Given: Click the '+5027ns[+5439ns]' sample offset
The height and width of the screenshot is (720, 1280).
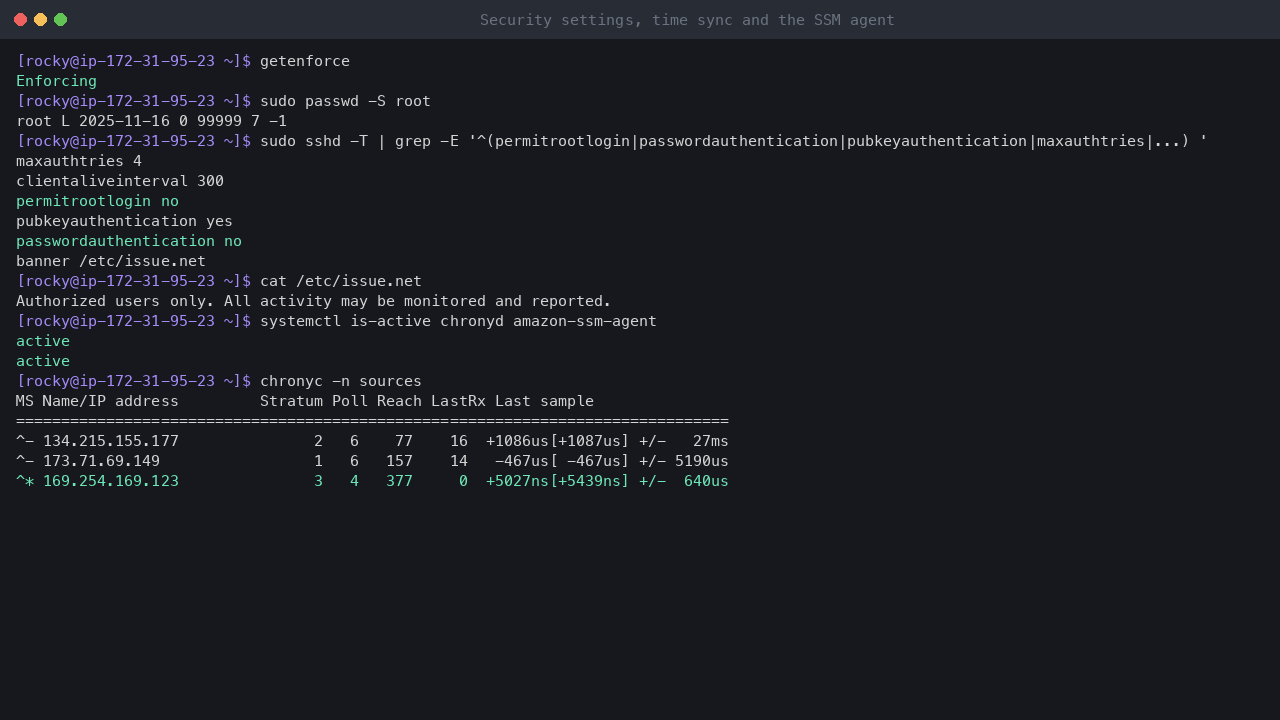Looking at the screenshot, I should [x=558, y=481].
